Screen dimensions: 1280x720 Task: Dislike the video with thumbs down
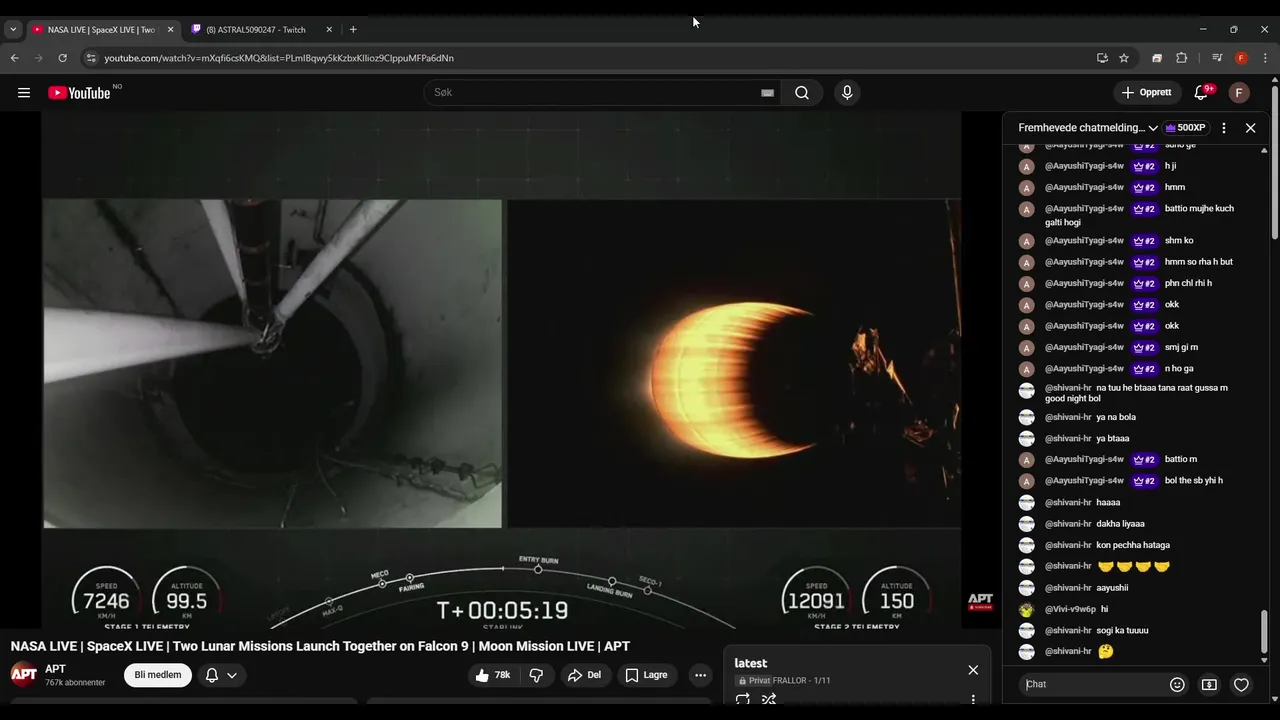click(x=536, y=675)
